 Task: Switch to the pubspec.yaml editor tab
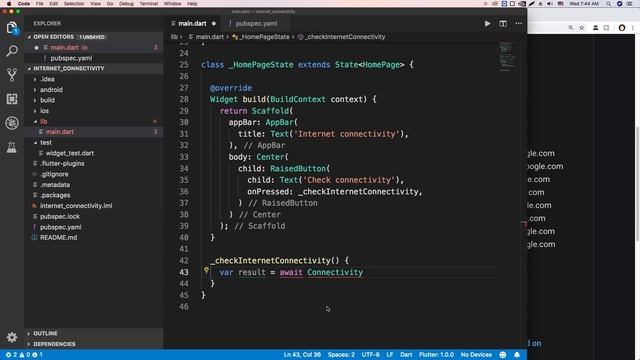[256, 24]
